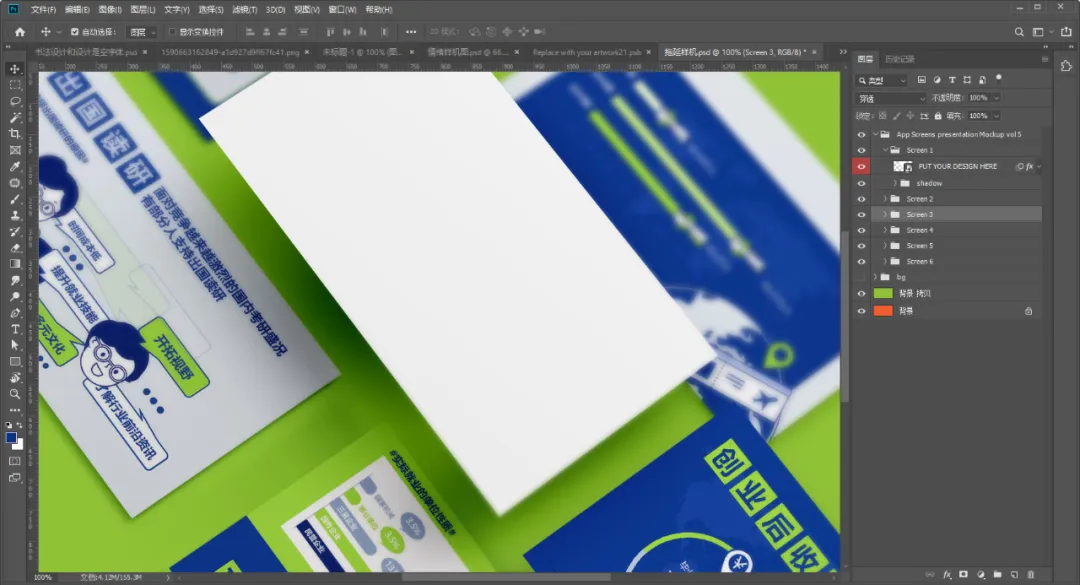Click the Home button in options bar
The width and height of the screenshot is (1080, 585).
coord(20,32)
